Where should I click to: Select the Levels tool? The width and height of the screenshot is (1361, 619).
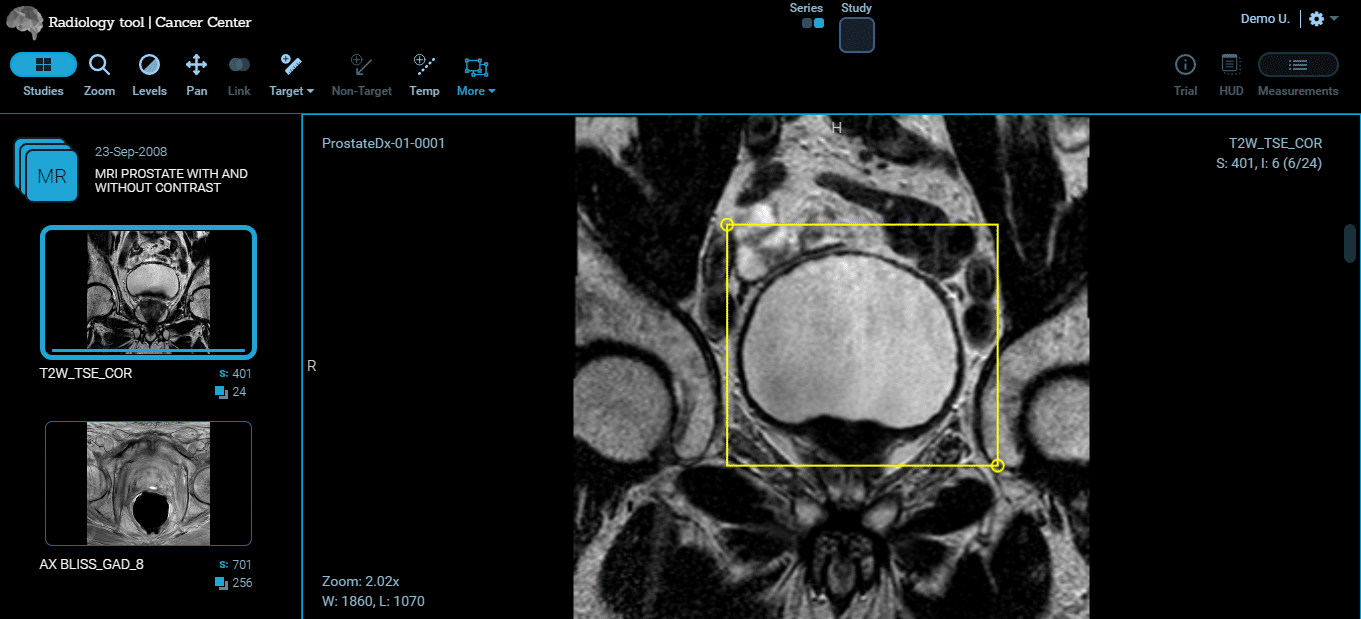pos(149,75)
